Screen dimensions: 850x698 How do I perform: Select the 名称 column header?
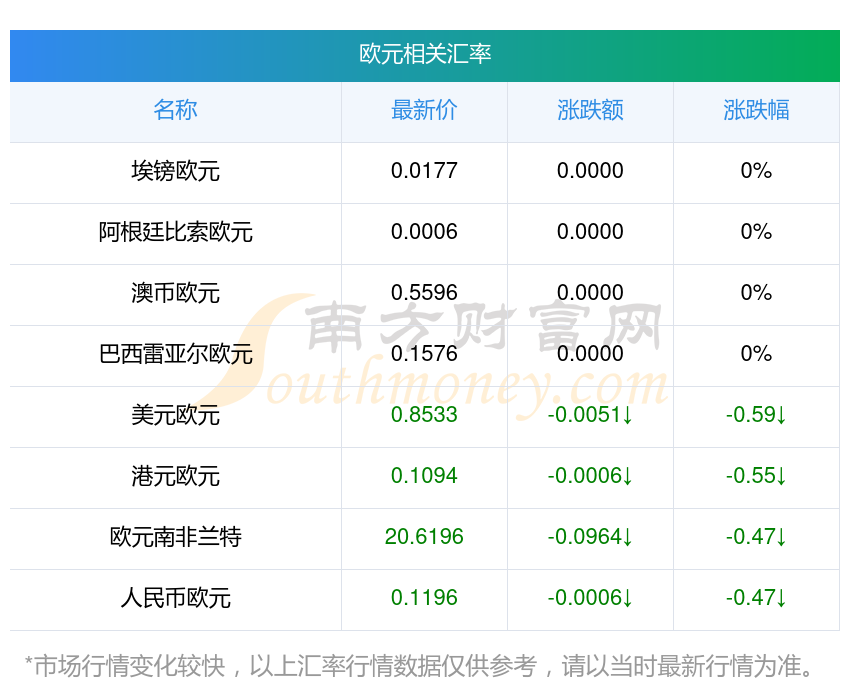point(175,110)
